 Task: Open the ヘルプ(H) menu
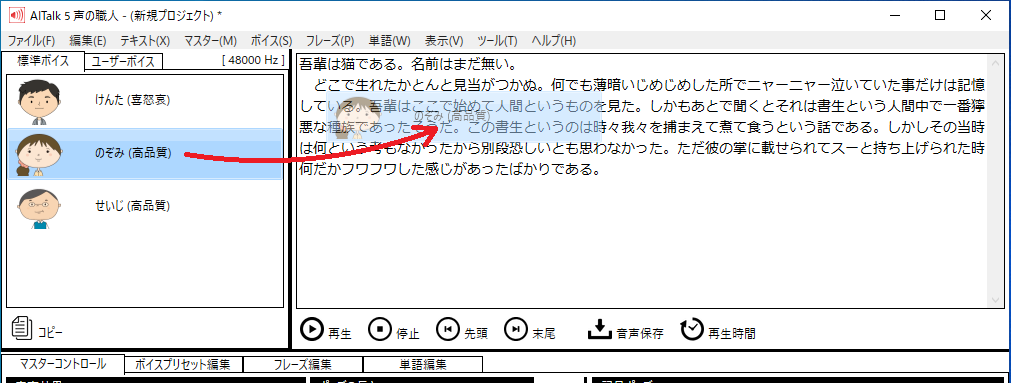point(553,41)
